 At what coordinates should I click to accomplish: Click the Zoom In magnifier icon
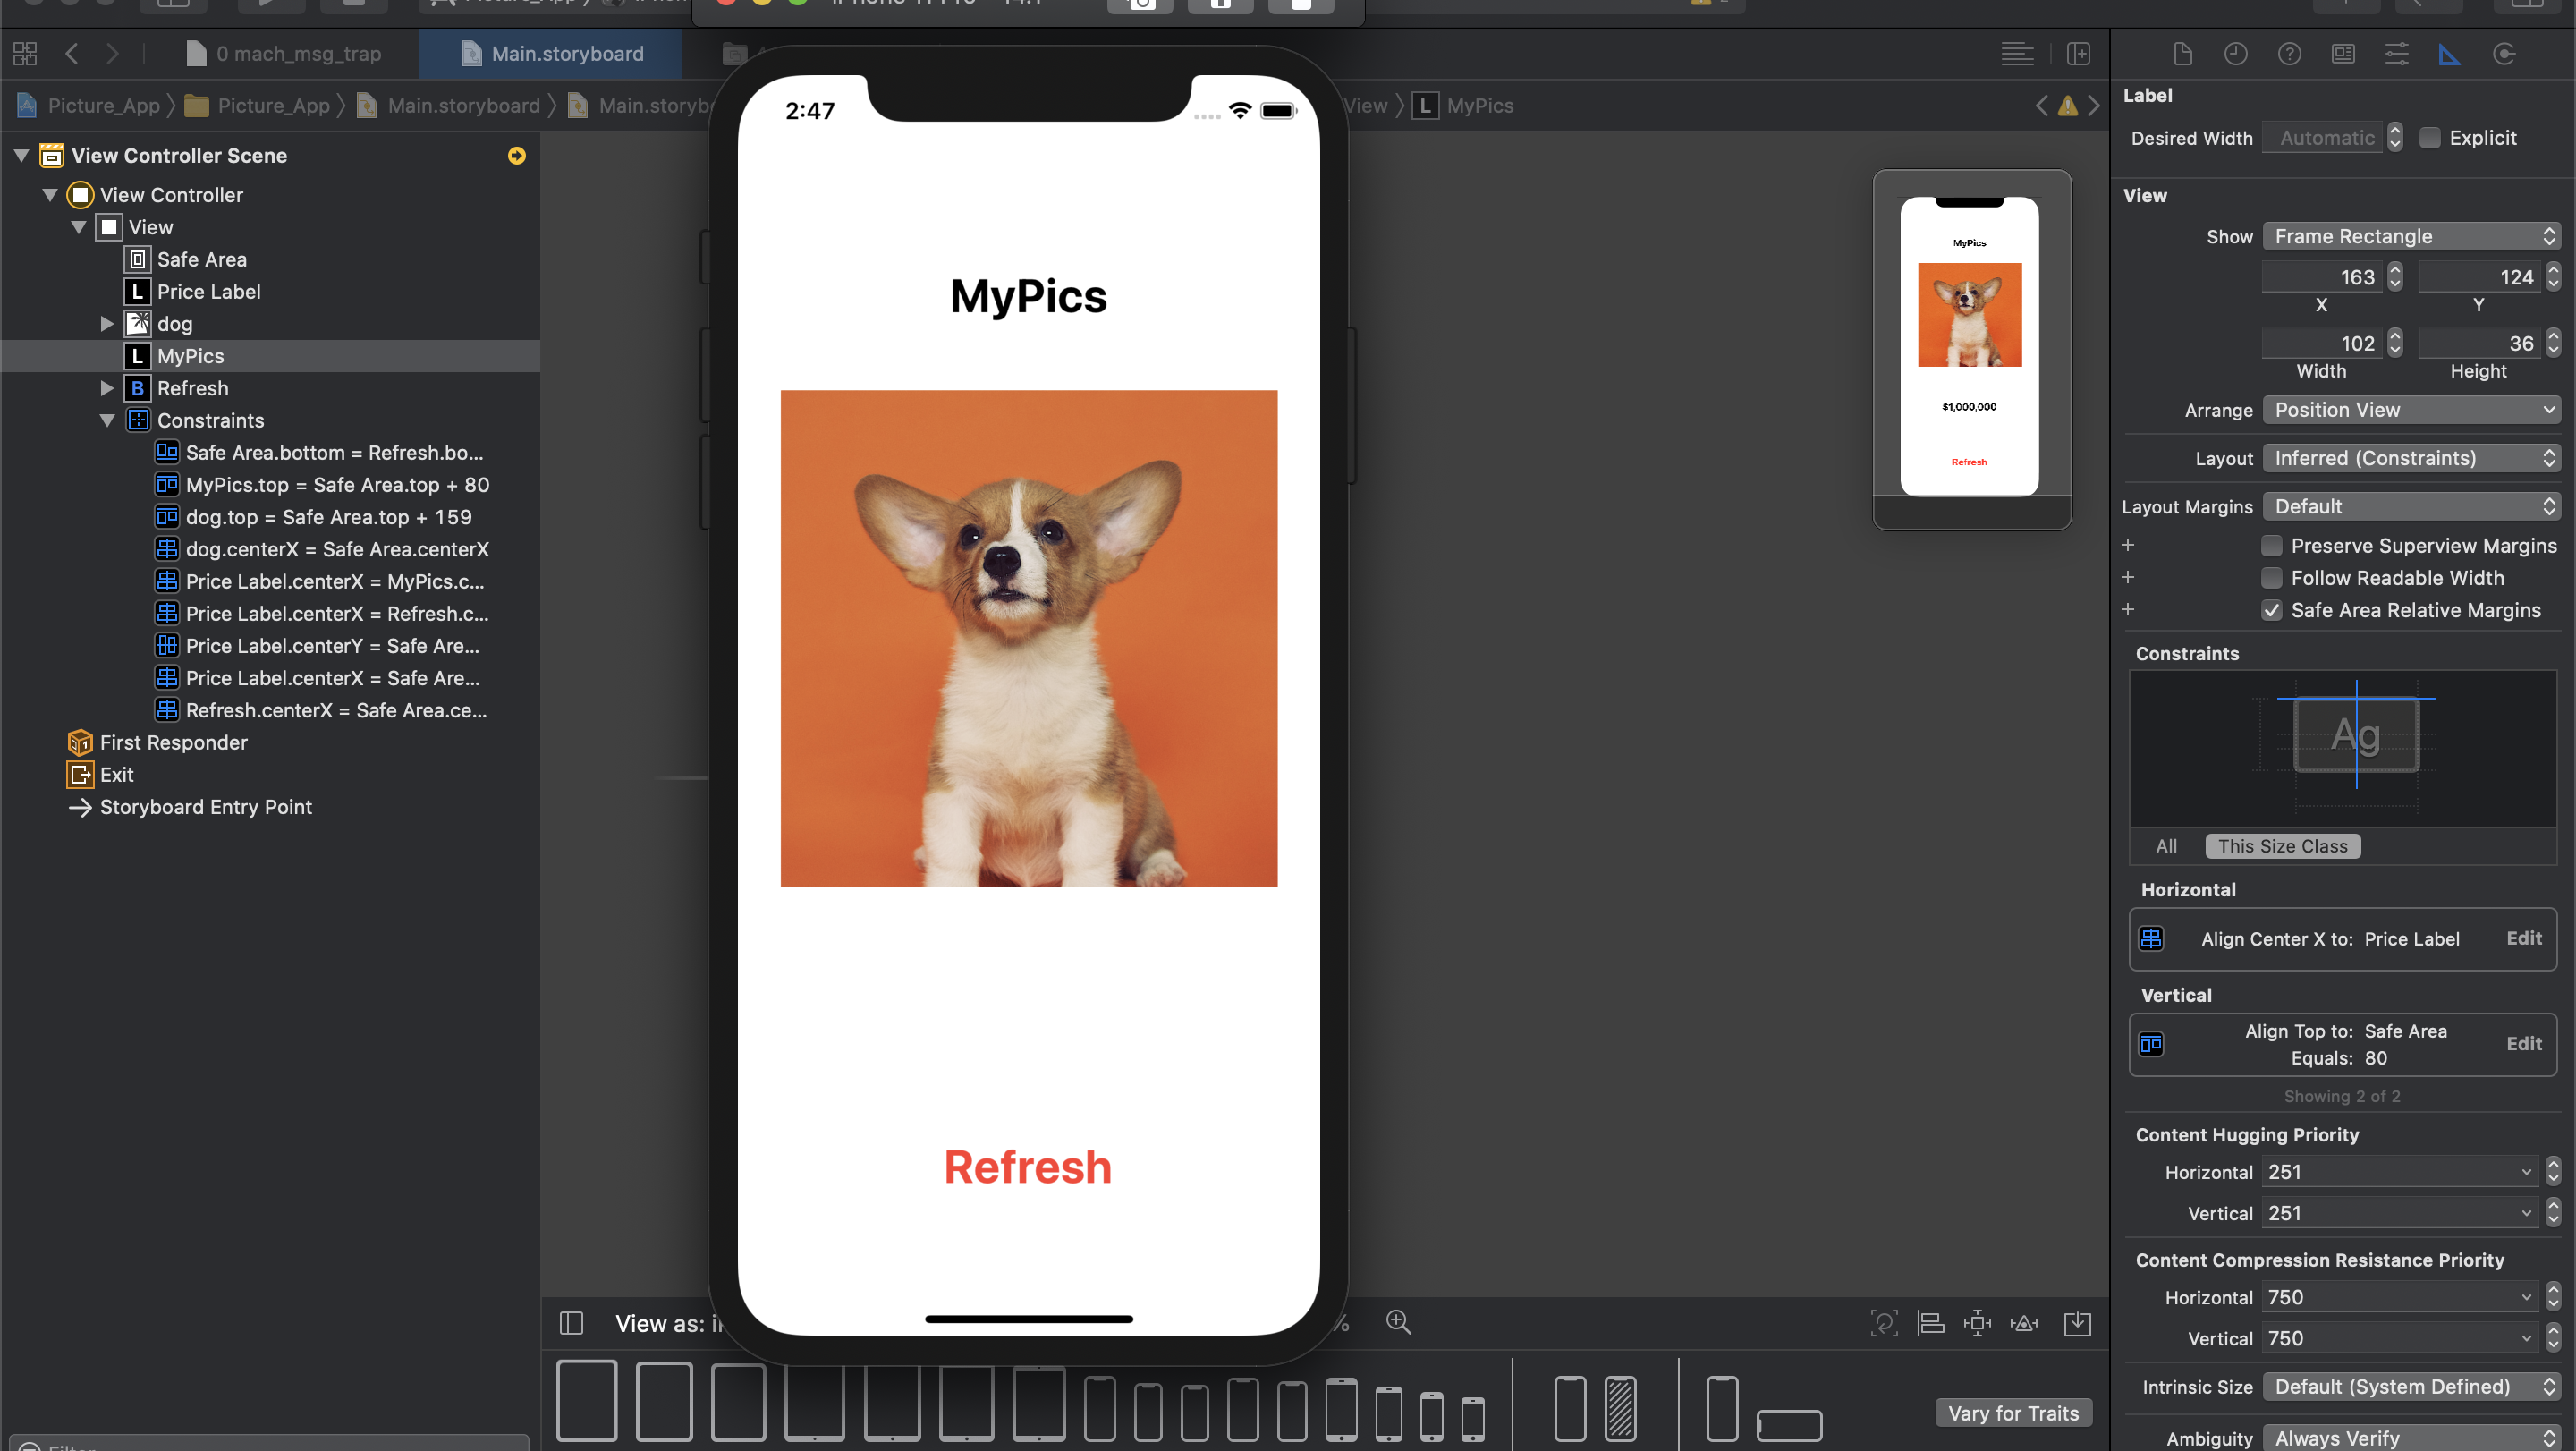click(1398, 1322)
